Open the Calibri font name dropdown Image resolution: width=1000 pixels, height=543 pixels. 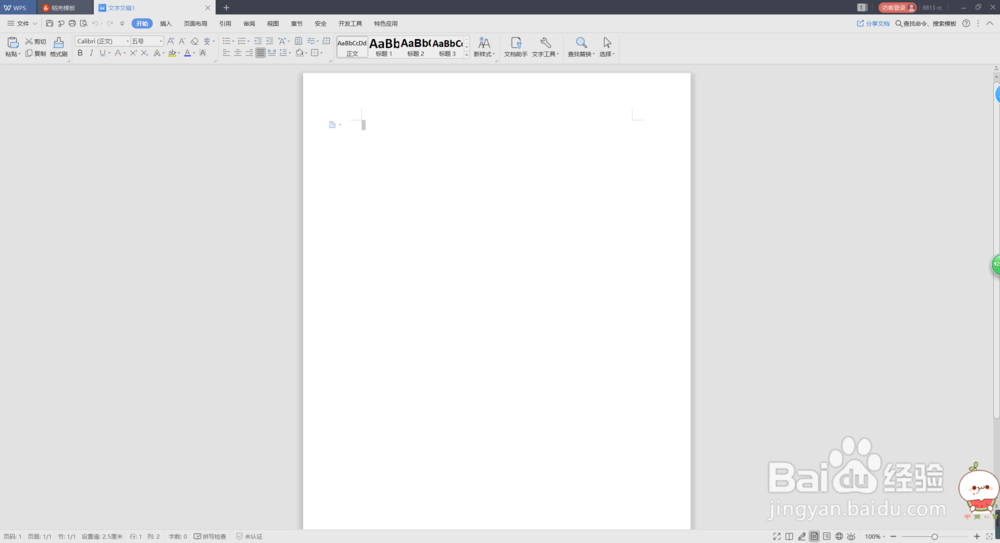point(127,41)
